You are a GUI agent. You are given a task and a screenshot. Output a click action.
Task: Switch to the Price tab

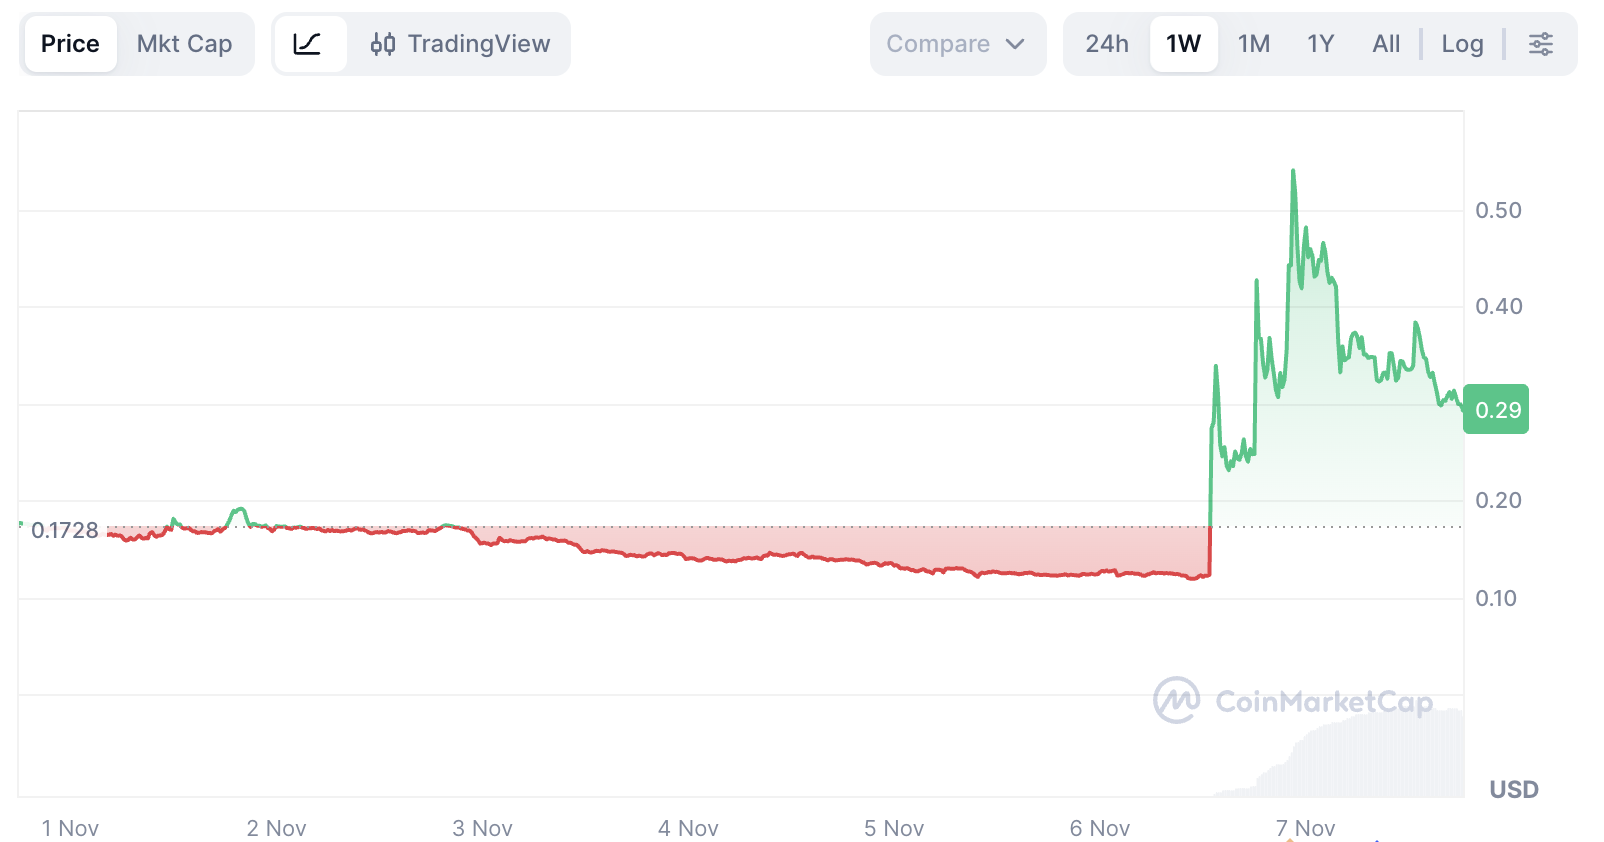[x=70, y=43]
